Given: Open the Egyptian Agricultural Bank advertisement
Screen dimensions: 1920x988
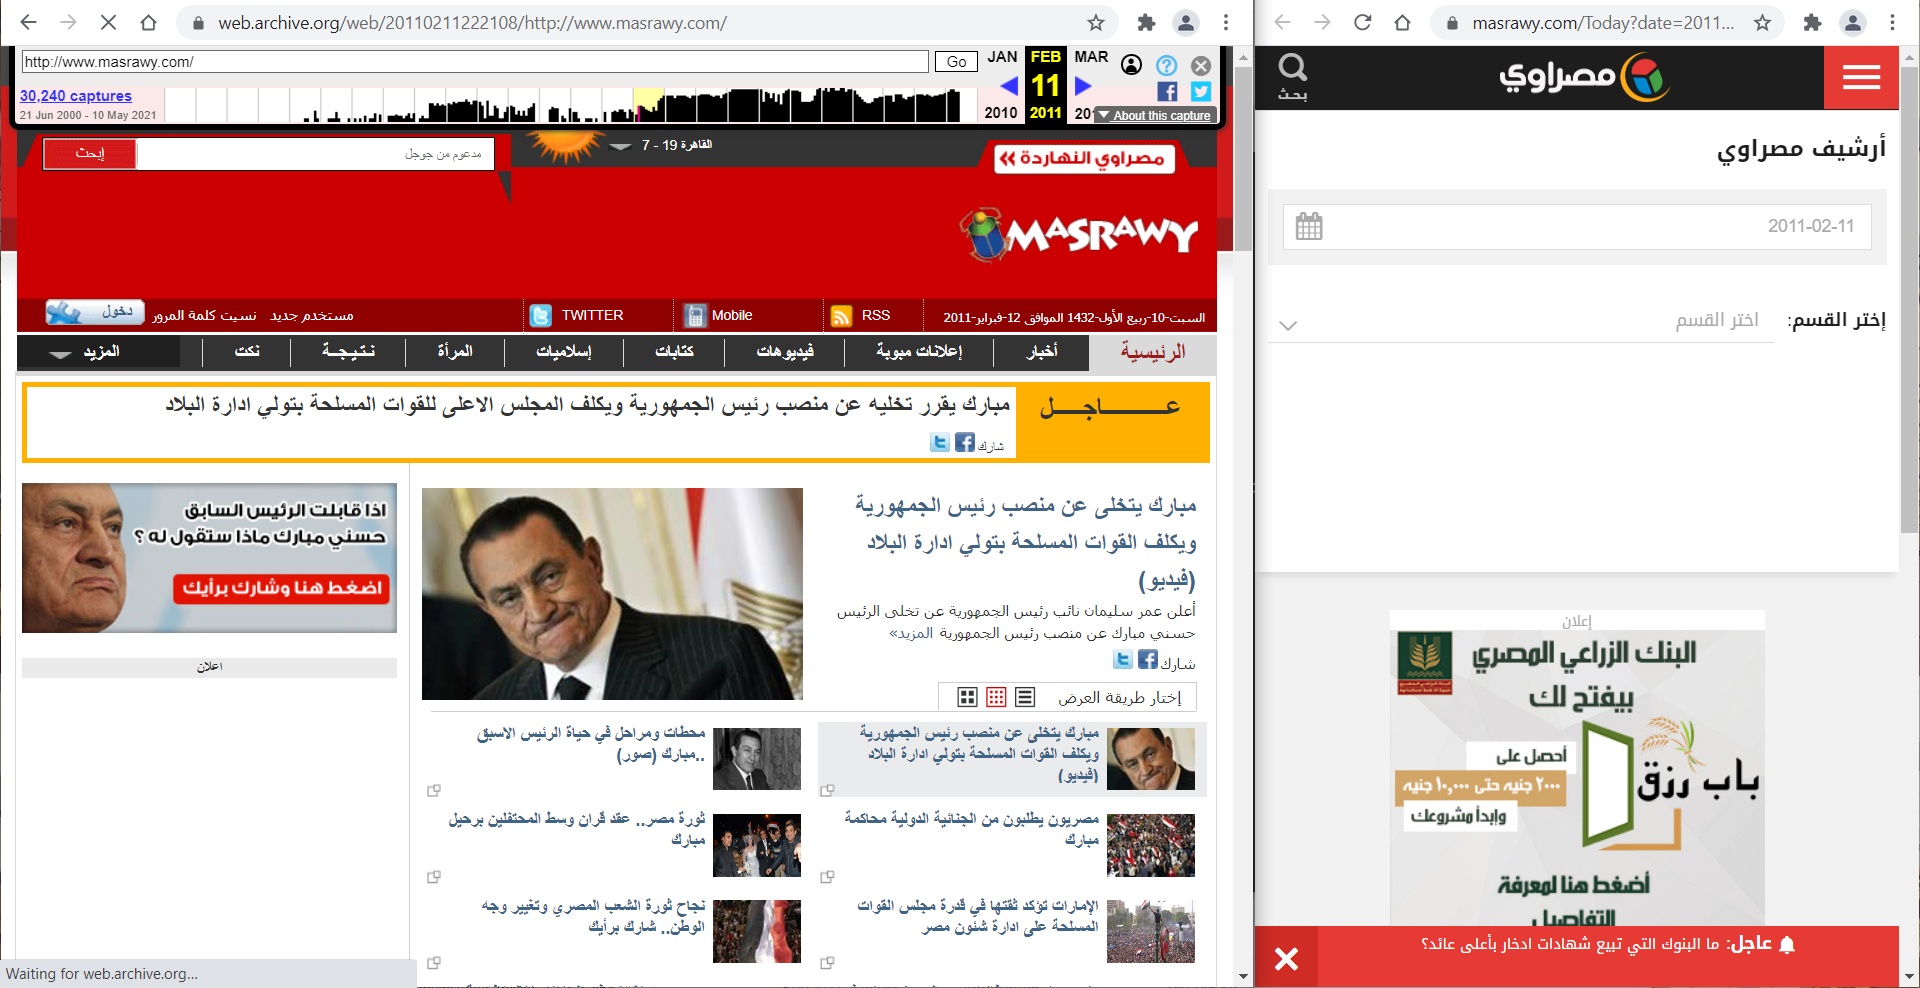Looking at the screenshot, I should 1577,778.
